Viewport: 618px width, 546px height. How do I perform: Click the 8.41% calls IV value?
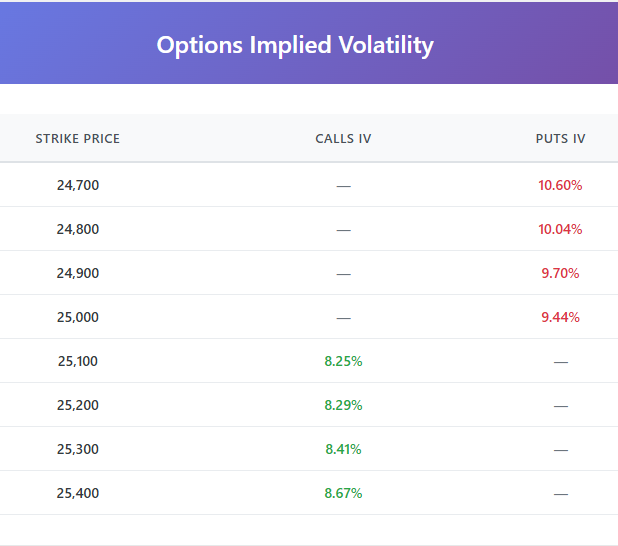(343, 449)
